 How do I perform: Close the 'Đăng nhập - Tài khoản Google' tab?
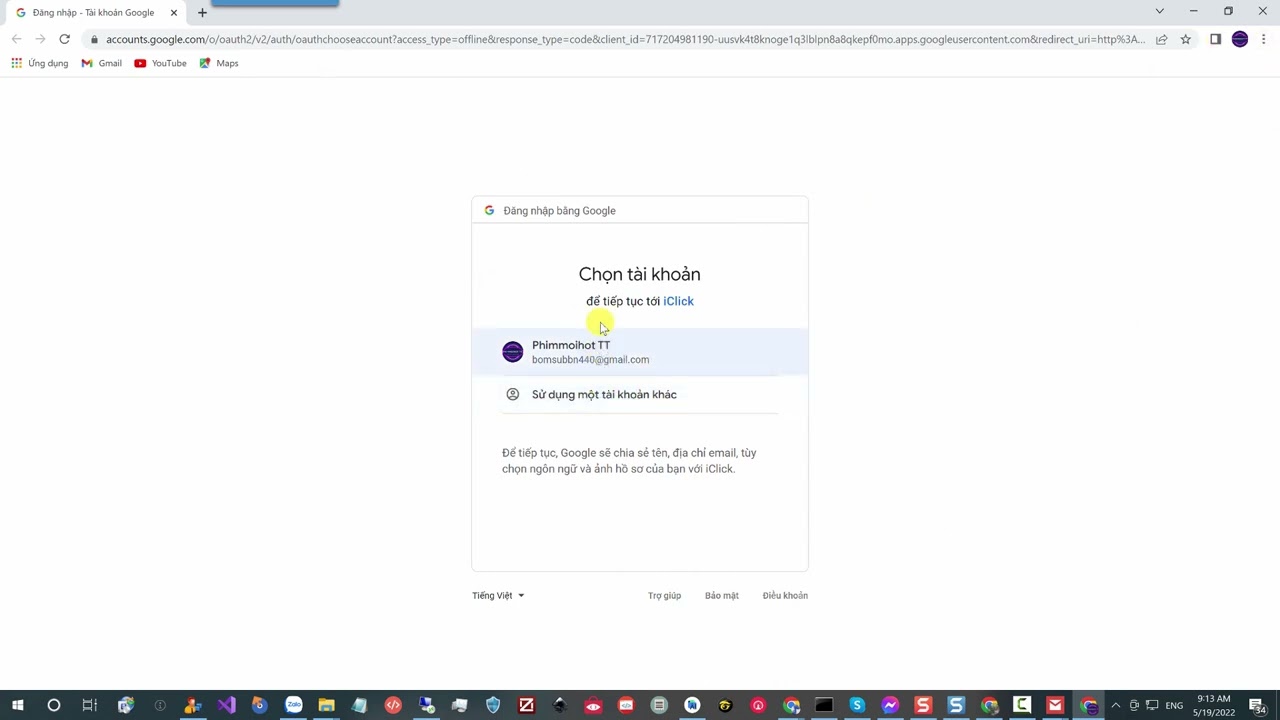pos(173,13)
